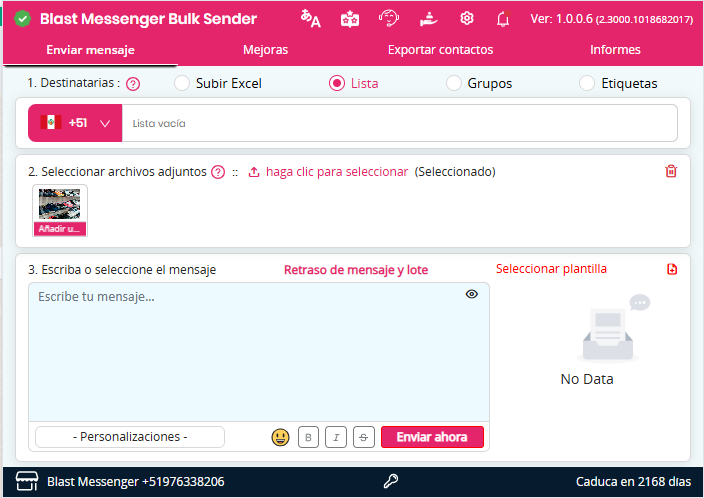Select the Etiquetas radio option

(x=587, y=83)
